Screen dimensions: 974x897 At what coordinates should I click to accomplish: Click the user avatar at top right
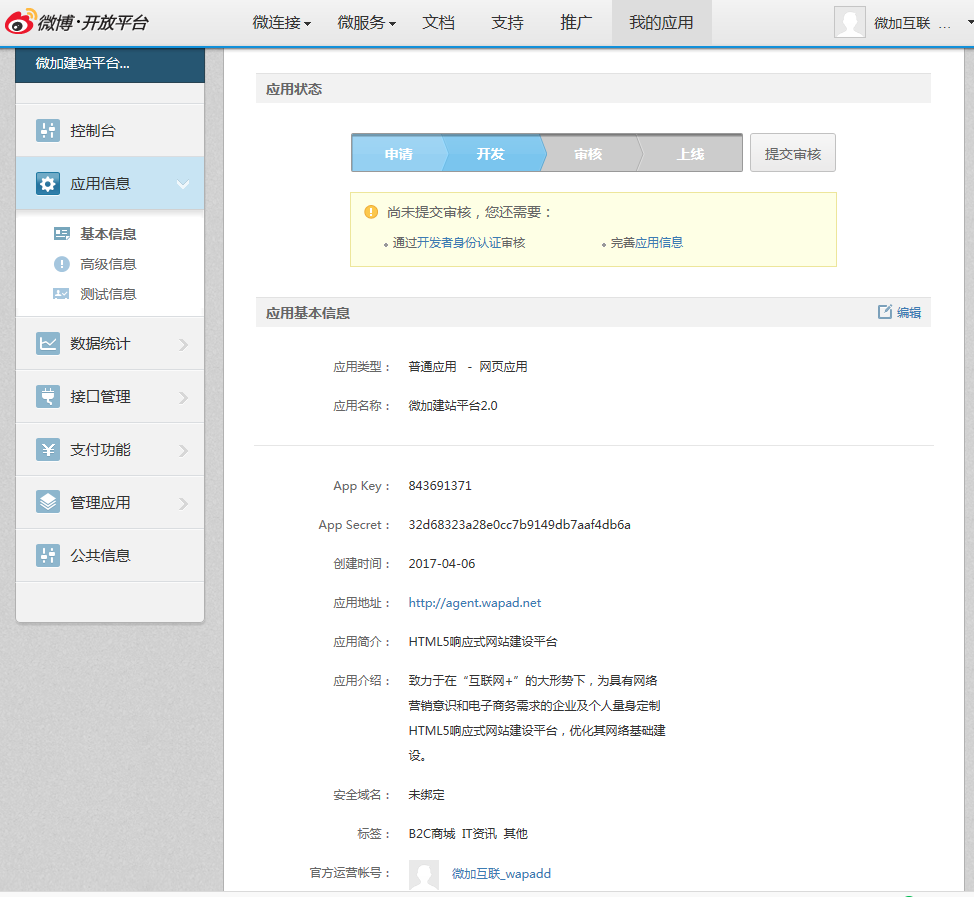click(849, 22)
